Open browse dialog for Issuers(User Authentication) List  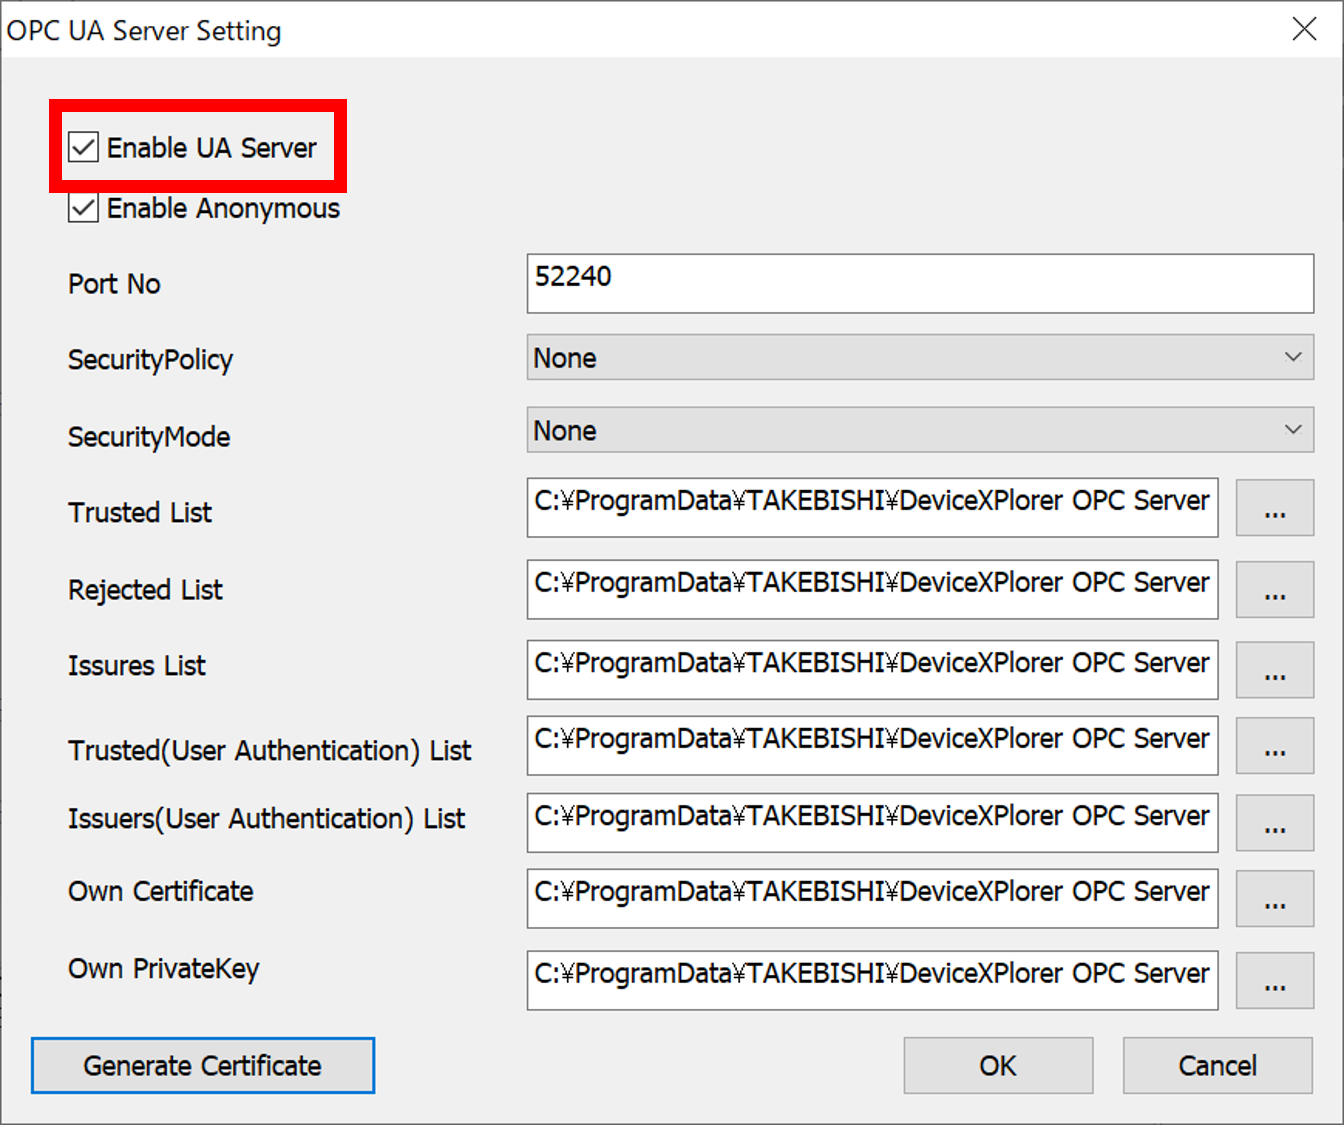(1274, 823)
